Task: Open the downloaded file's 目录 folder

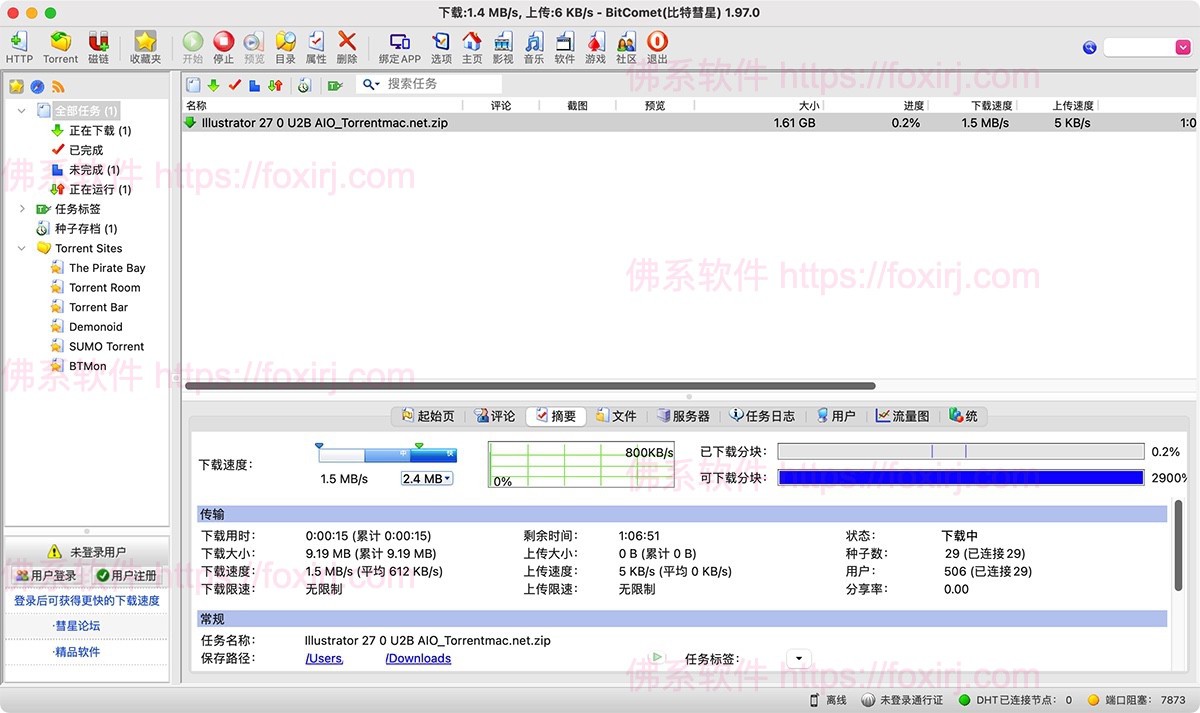Action: click(x=284, y=45)
